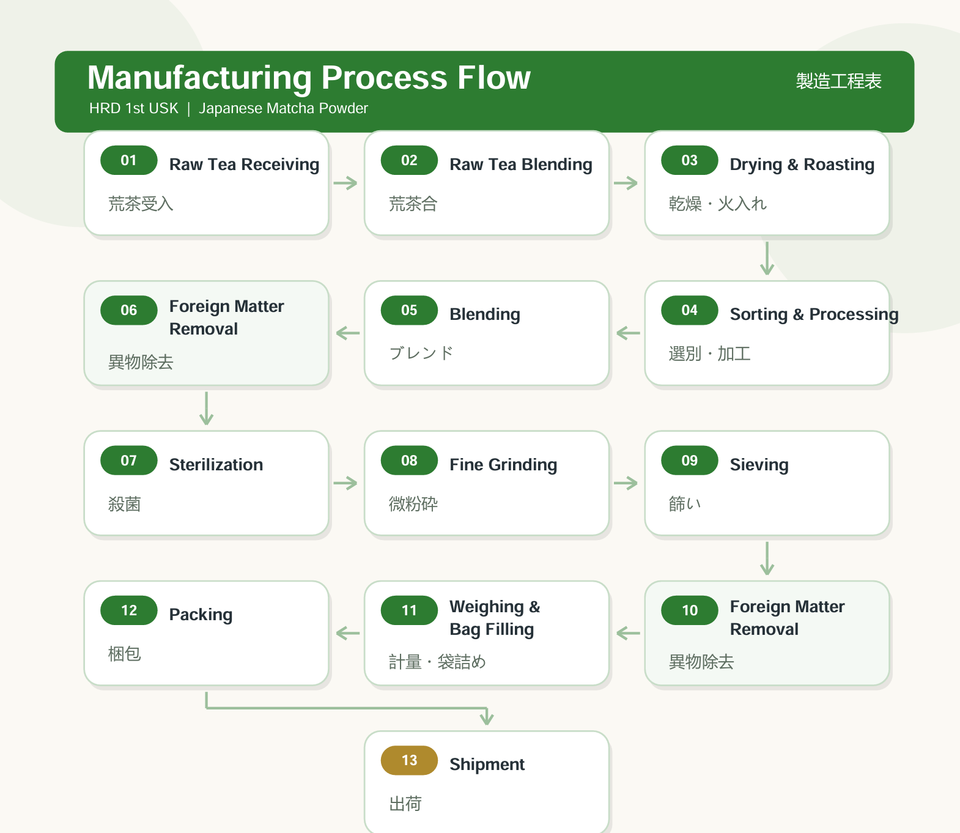Image resolution: width=960 pixels, height=833 pixels.
Task: Open the Drying & Roasting step
Action: (767, 183)
